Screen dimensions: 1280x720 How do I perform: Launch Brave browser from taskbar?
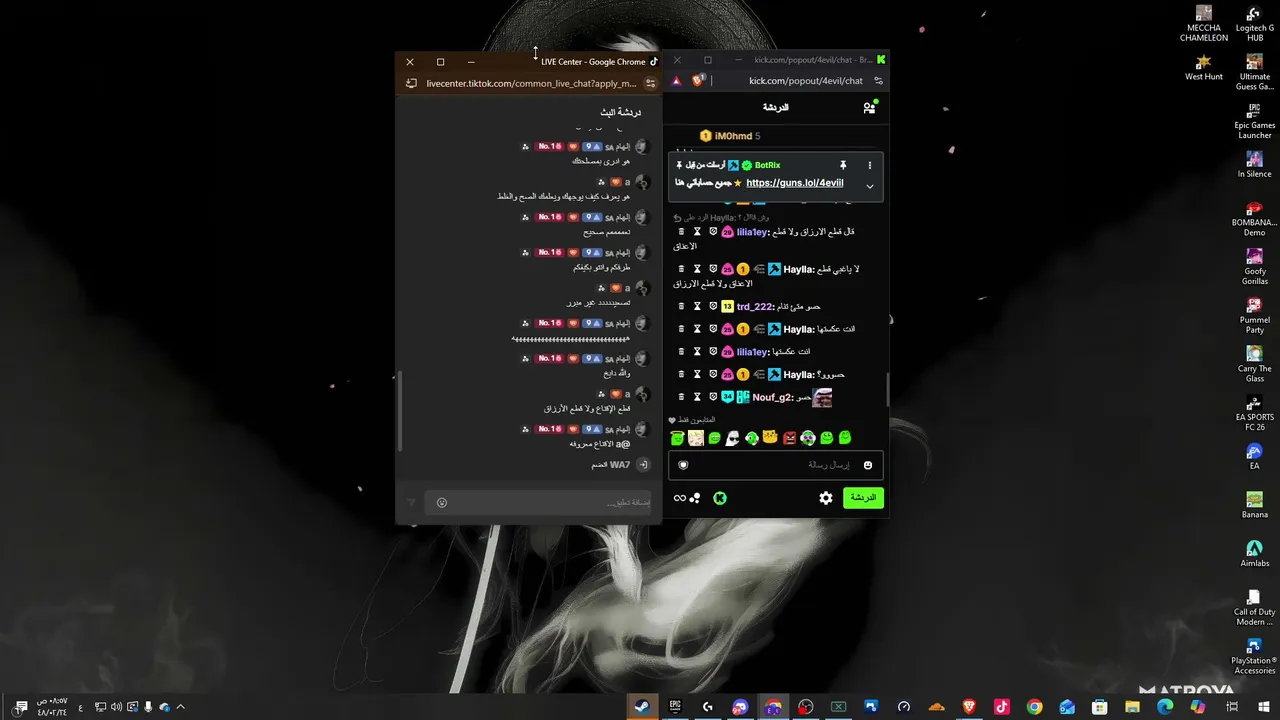969,707
